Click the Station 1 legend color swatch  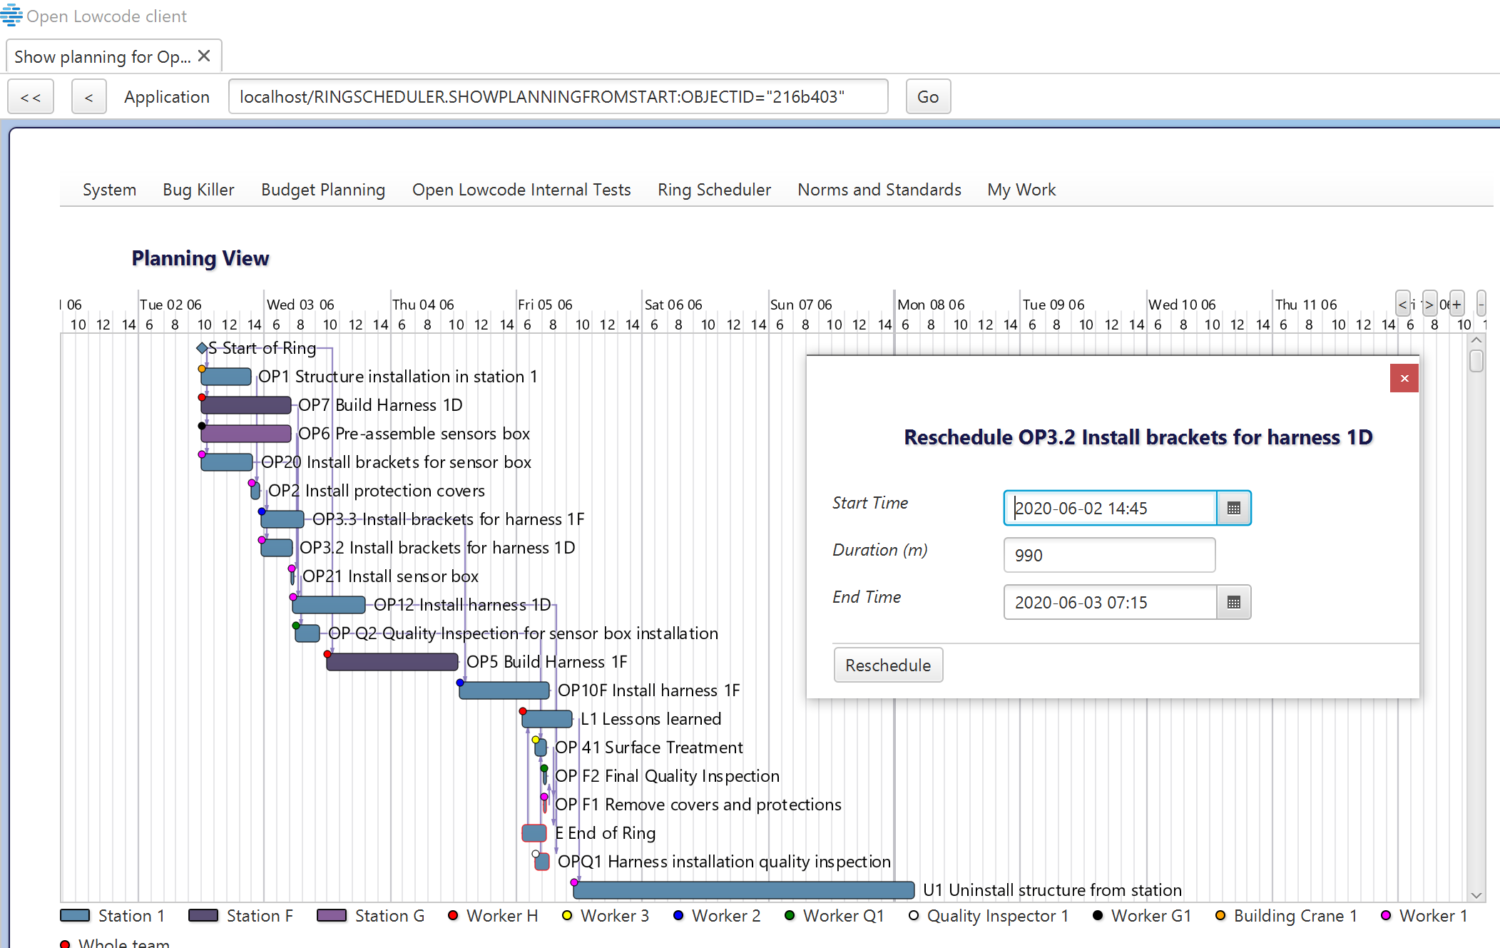[x=76, y=915]
